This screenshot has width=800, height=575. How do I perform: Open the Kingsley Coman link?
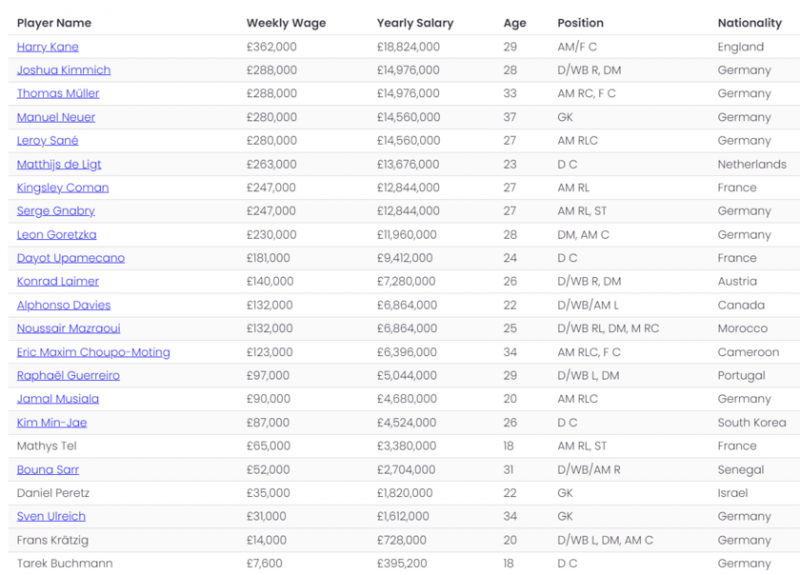click(62, 188)
